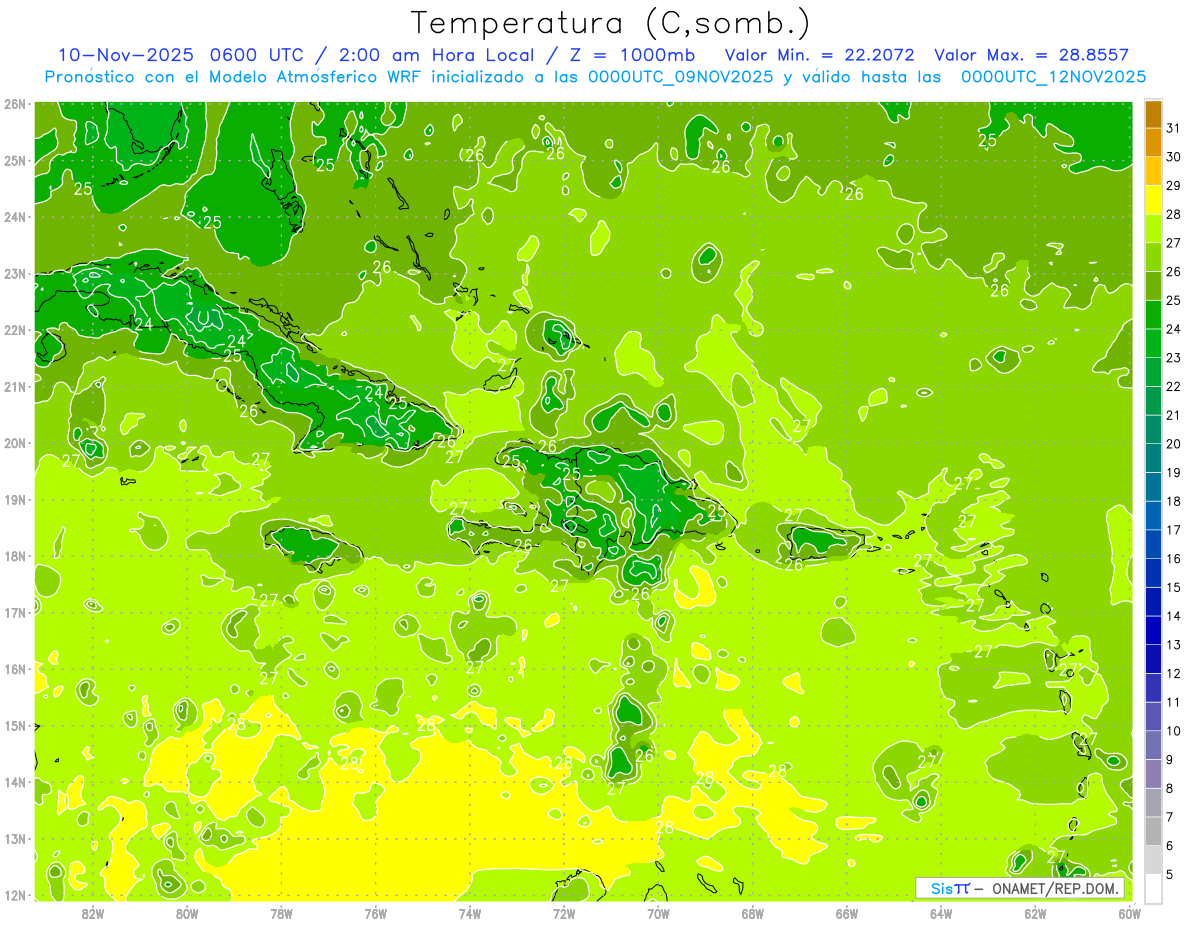The width and height of the screenshot is (1200, 927).
Task: Click the 16N latitude axis label
Action: pyautogui.click(x=14, y=669)
